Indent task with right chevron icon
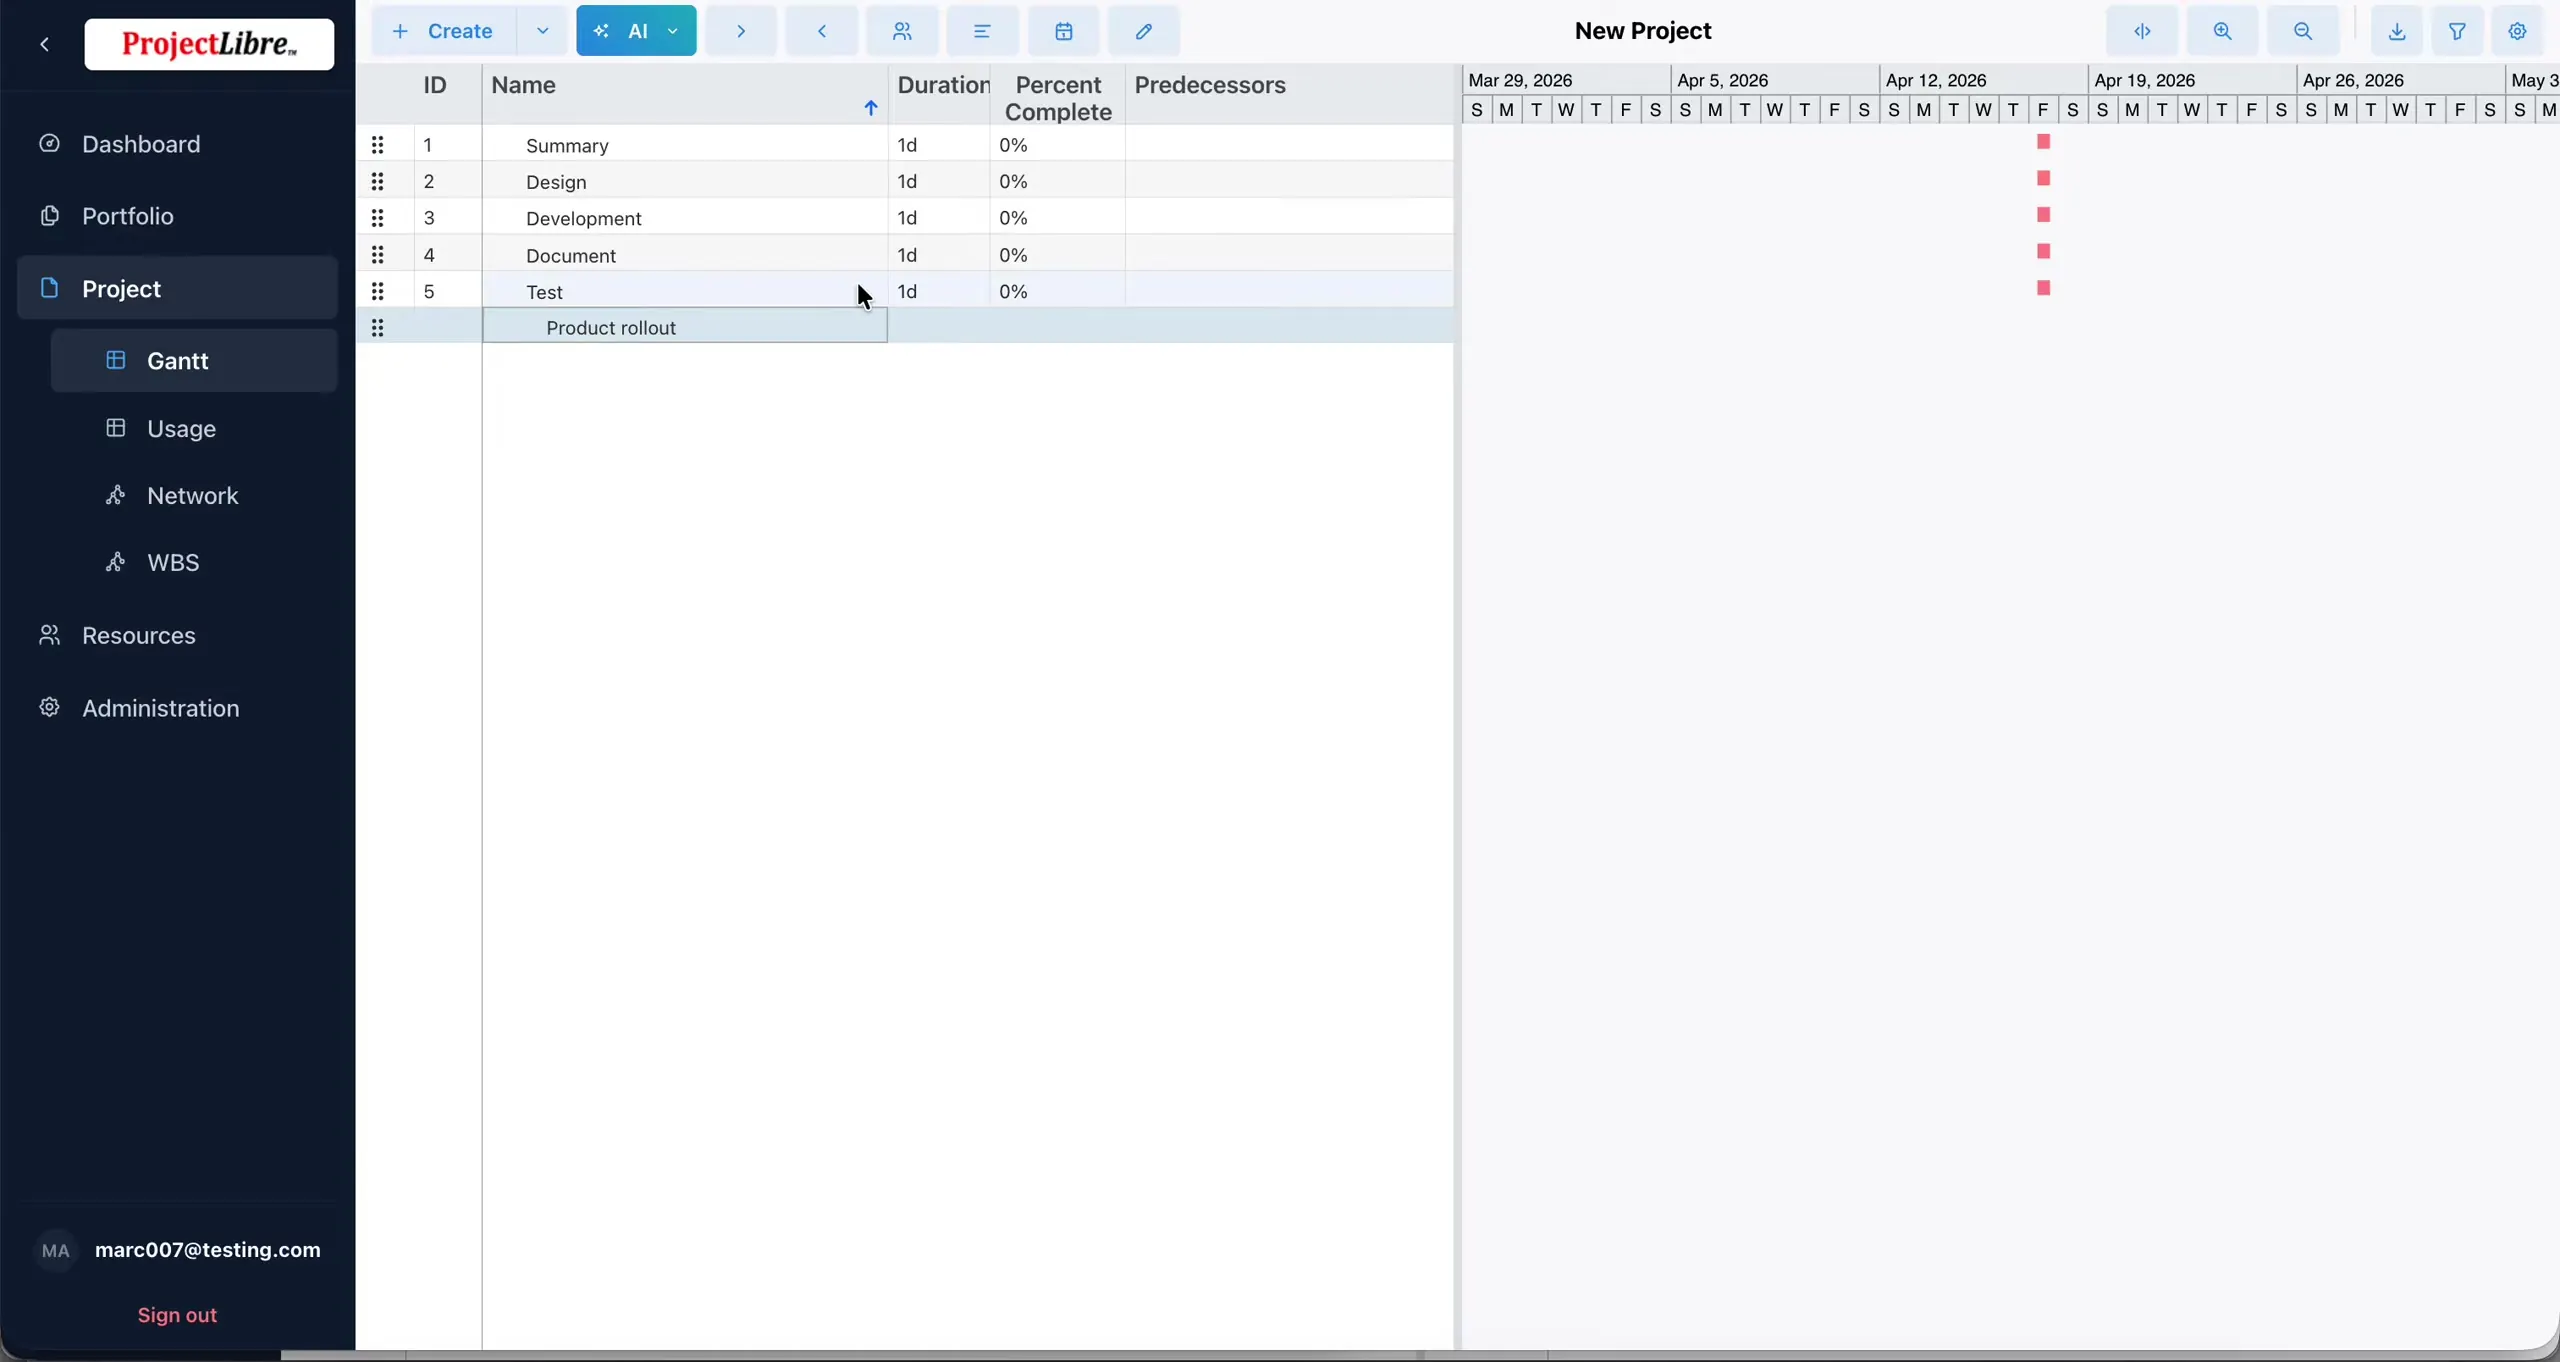2560x1362 pixels. point(741,31)
